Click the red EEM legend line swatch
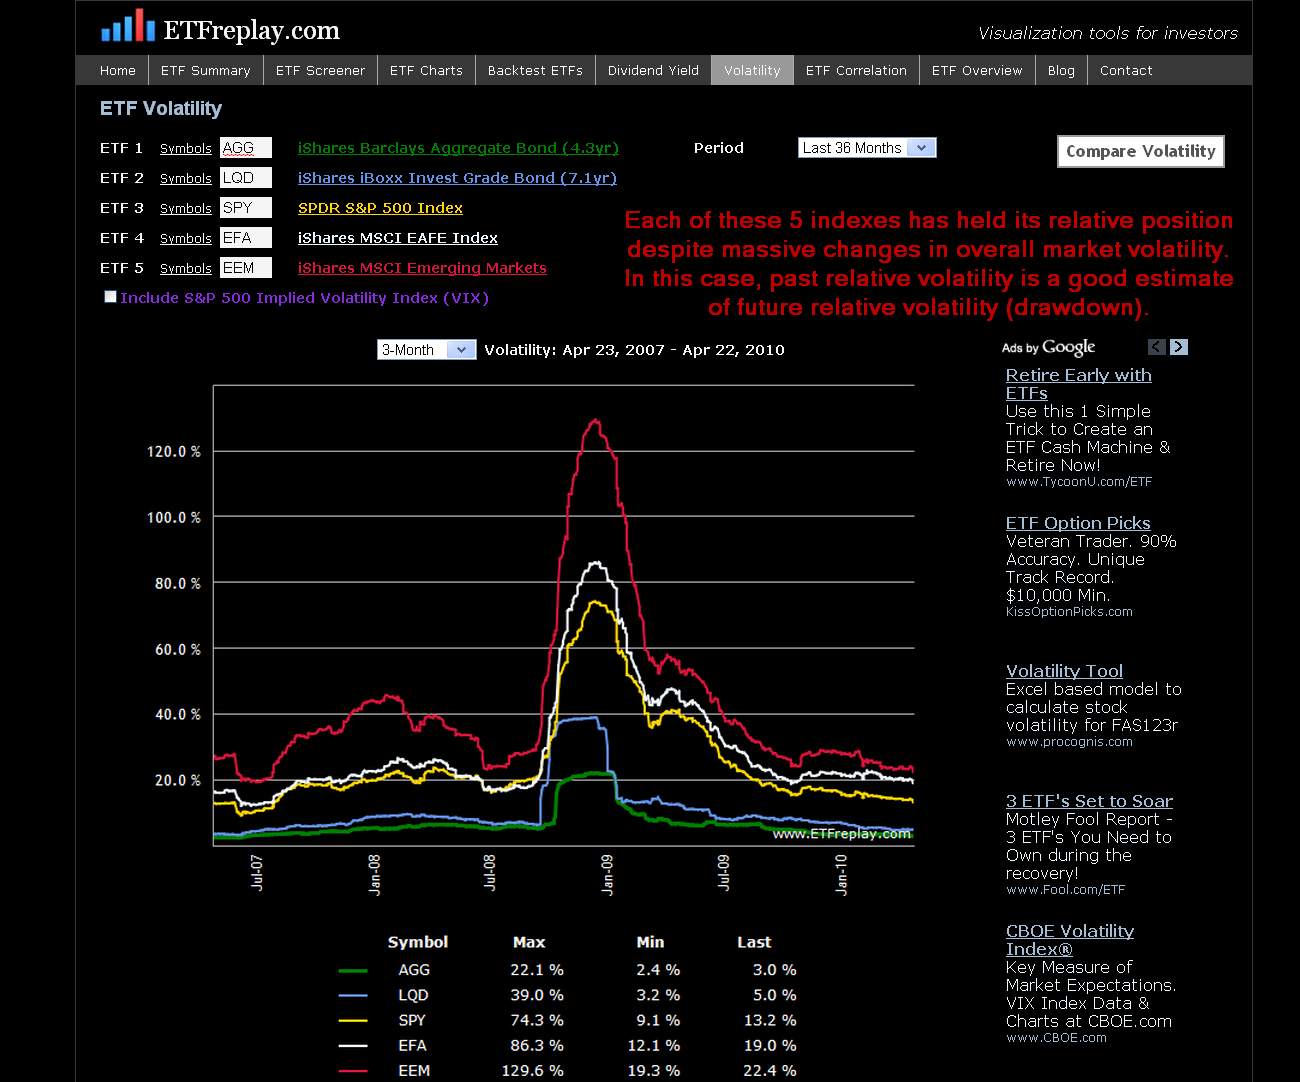The height and width of the screenshot is (1082, 1300). point(353,1071)
